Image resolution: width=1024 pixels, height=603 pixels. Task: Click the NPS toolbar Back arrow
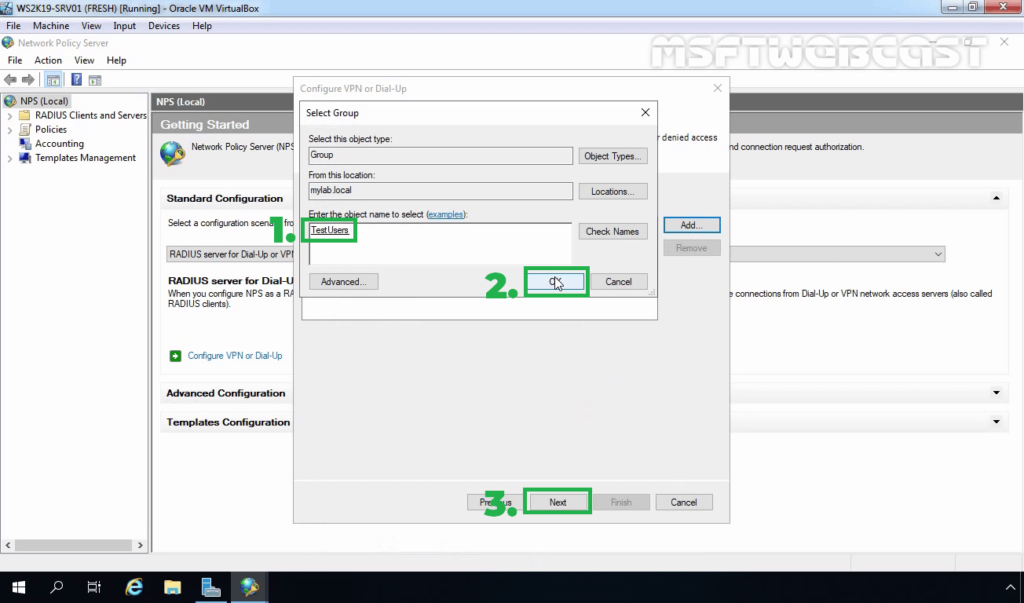click(10, 80)
